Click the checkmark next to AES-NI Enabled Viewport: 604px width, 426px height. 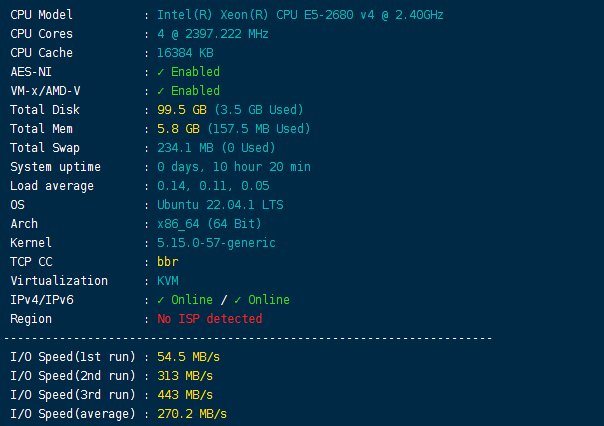(x=161, y=72)
